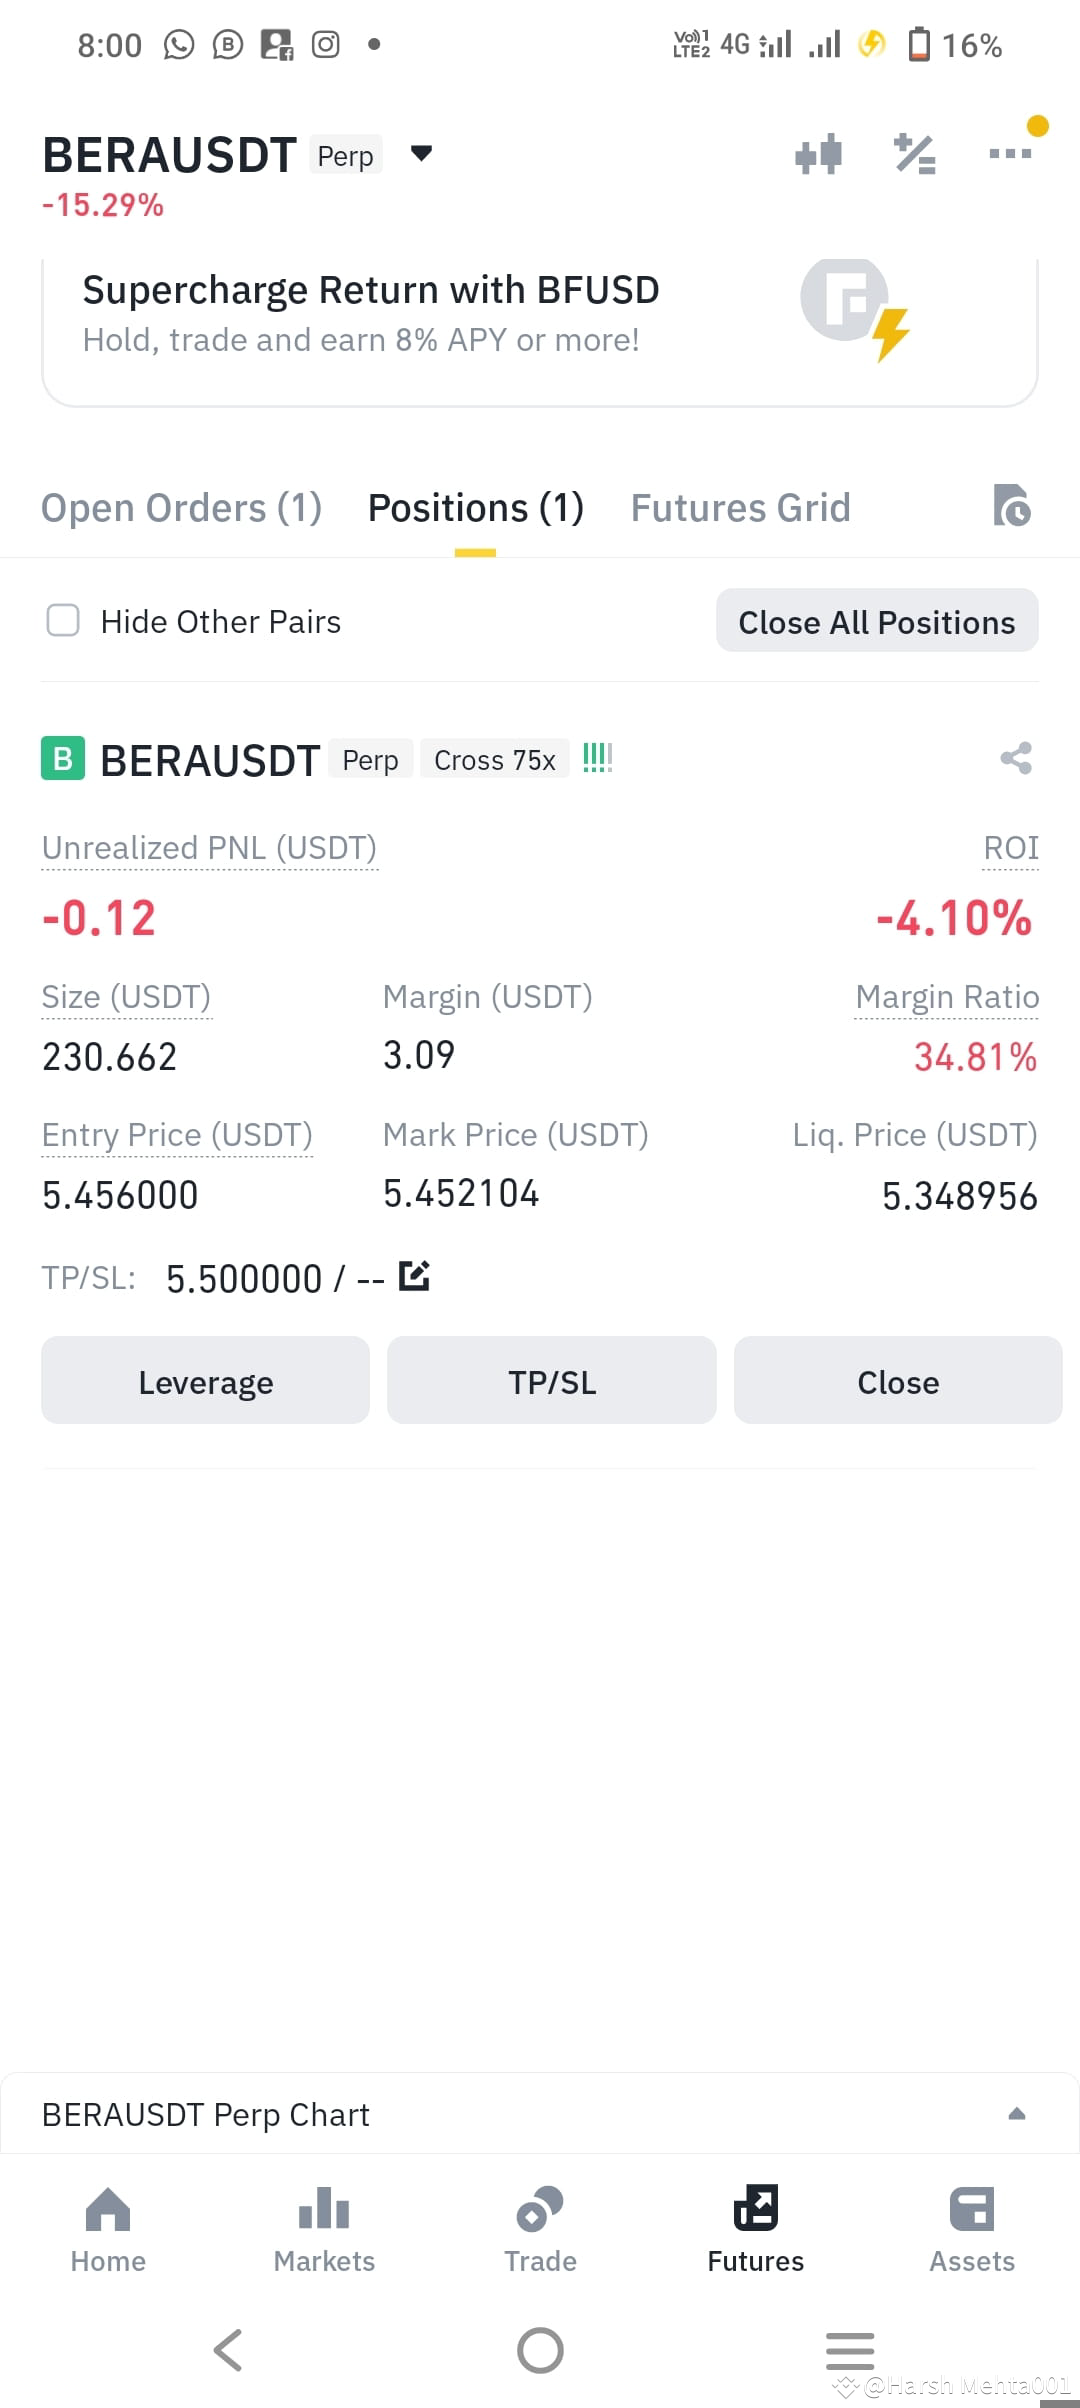
Task: Expand the BERAUSDT pair selector dropdown arrow
Action: tap(421, 153)
